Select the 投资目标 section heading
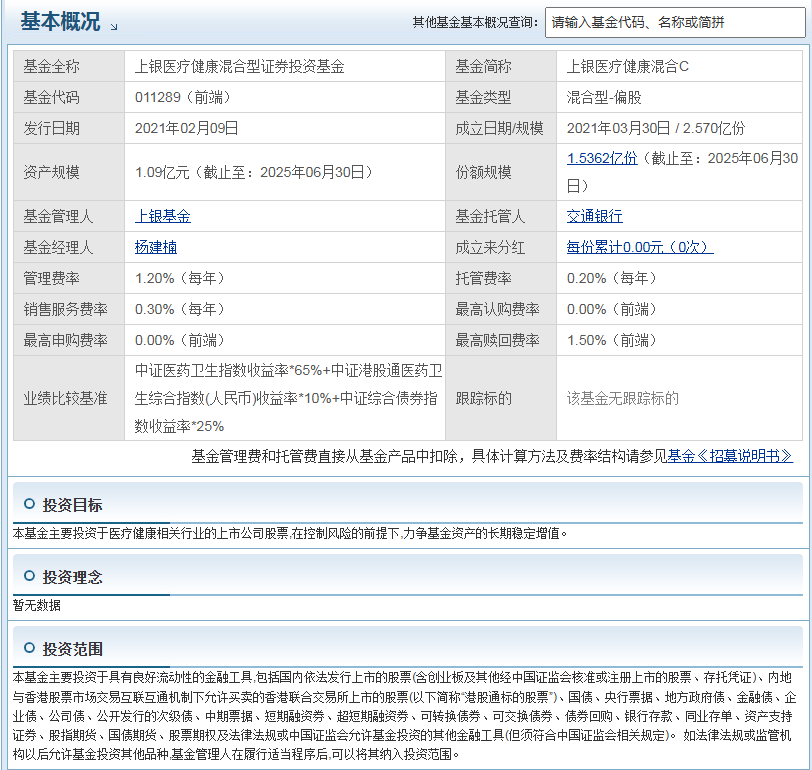This screenshot has width=812, height=770. 72,505
